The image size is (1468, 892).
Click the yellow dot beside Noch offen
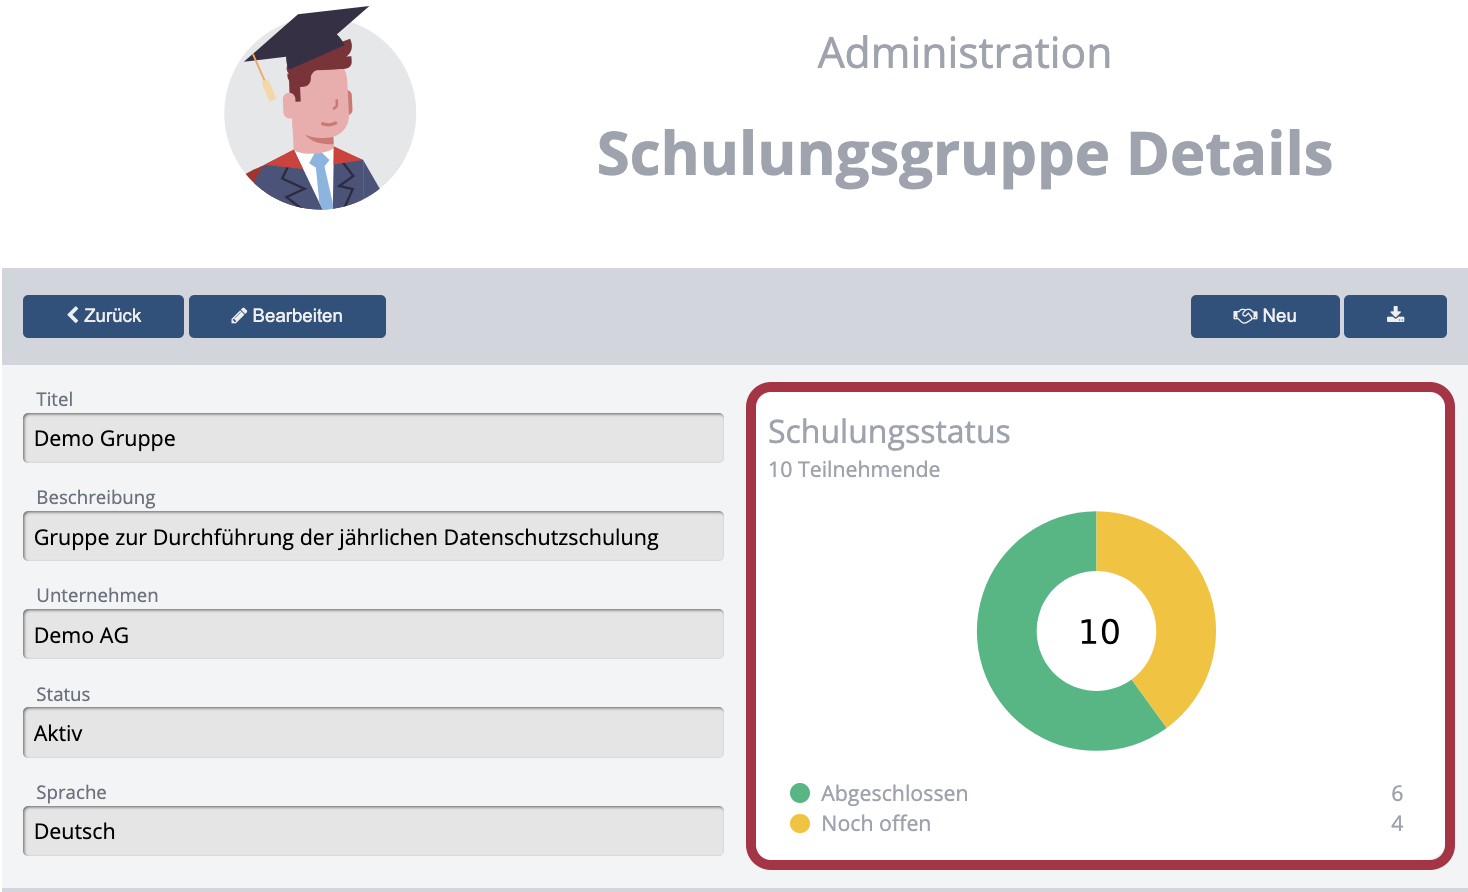coord(800,823)
